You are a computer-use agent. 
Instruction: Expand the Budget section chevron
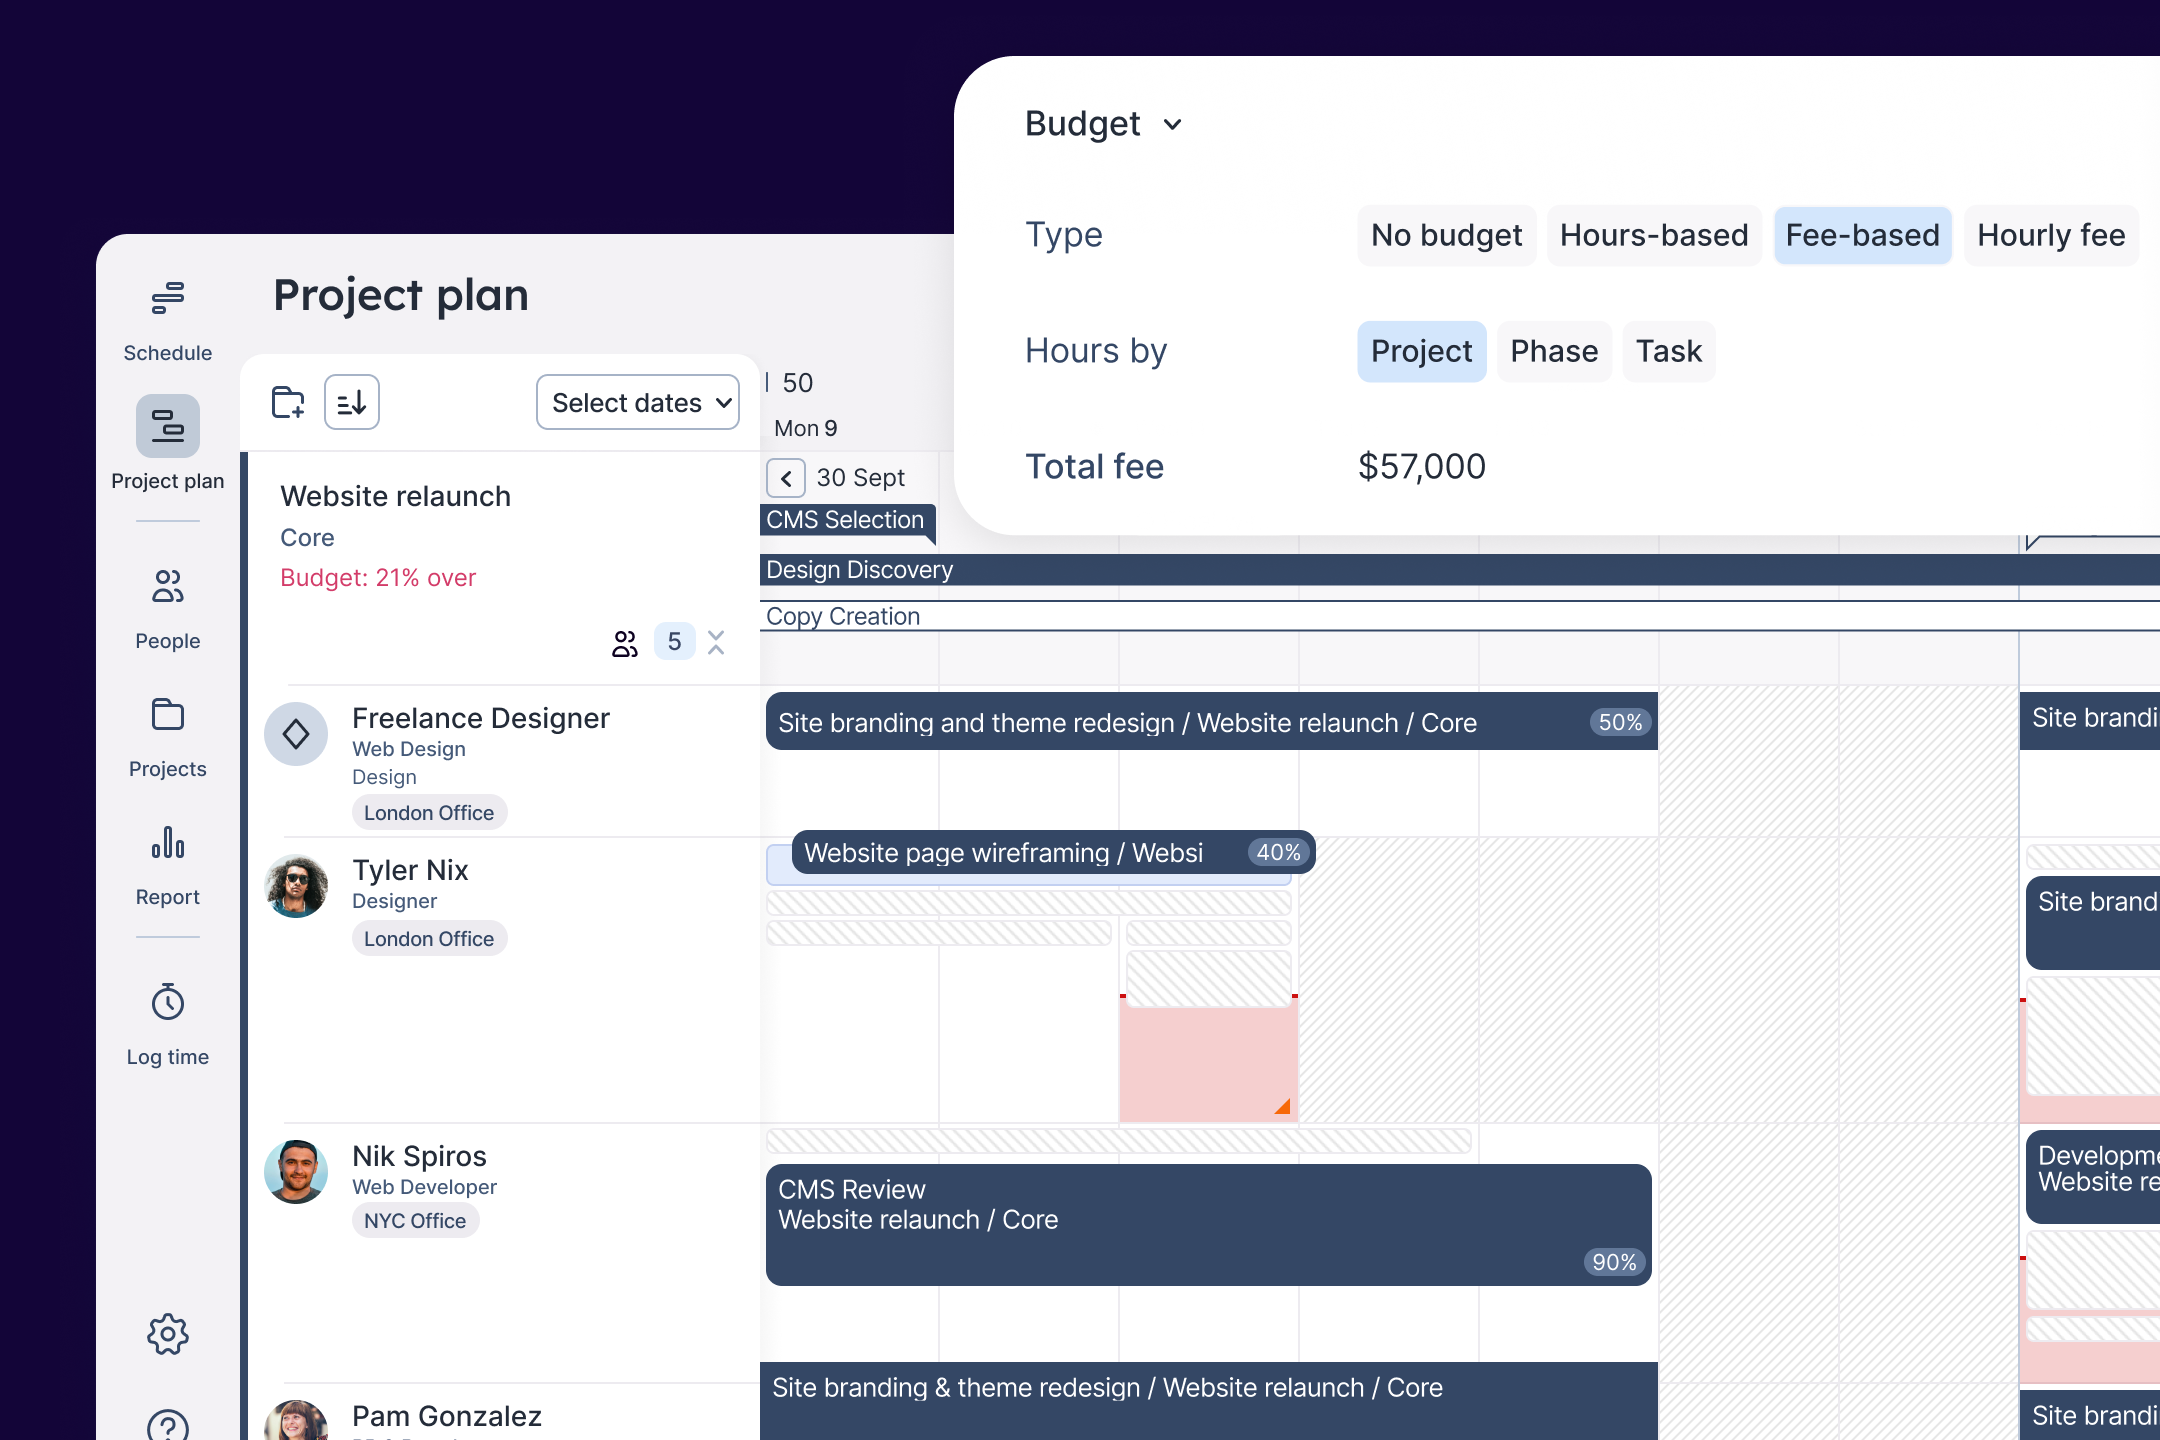point(1173,125)
